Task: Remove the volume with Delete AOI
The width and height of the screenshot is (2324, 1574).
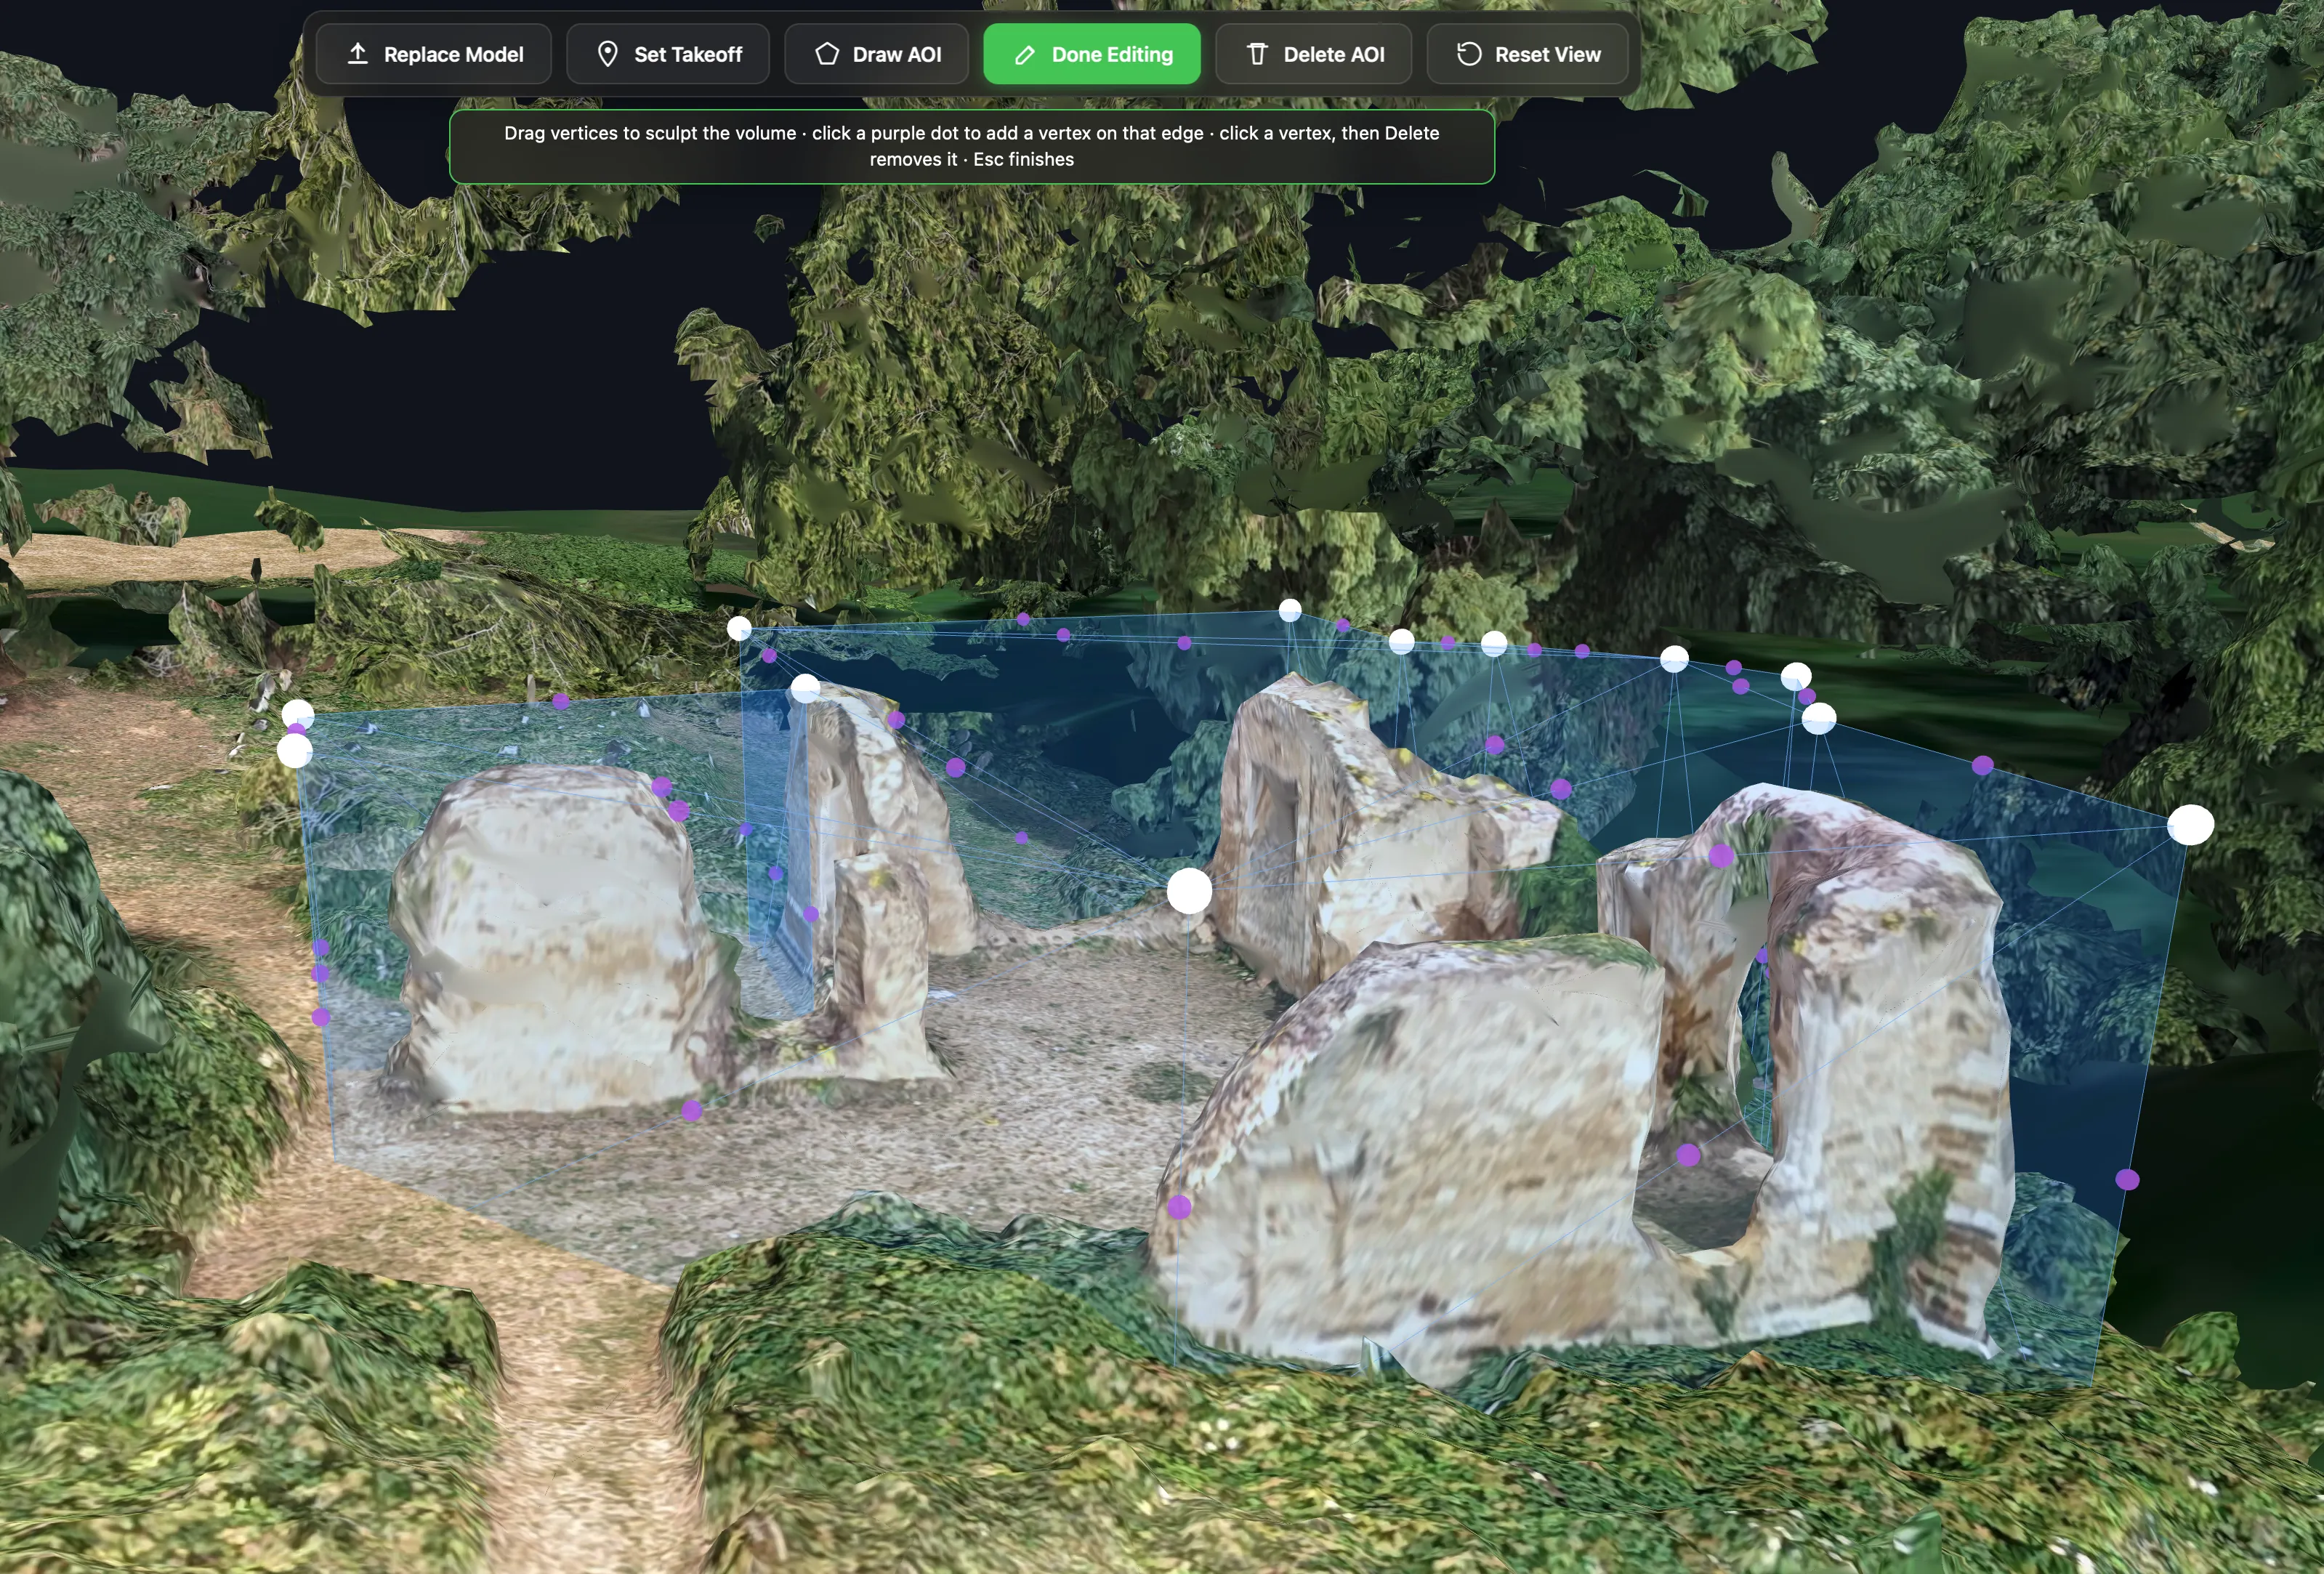Action: click(1314, 54)
